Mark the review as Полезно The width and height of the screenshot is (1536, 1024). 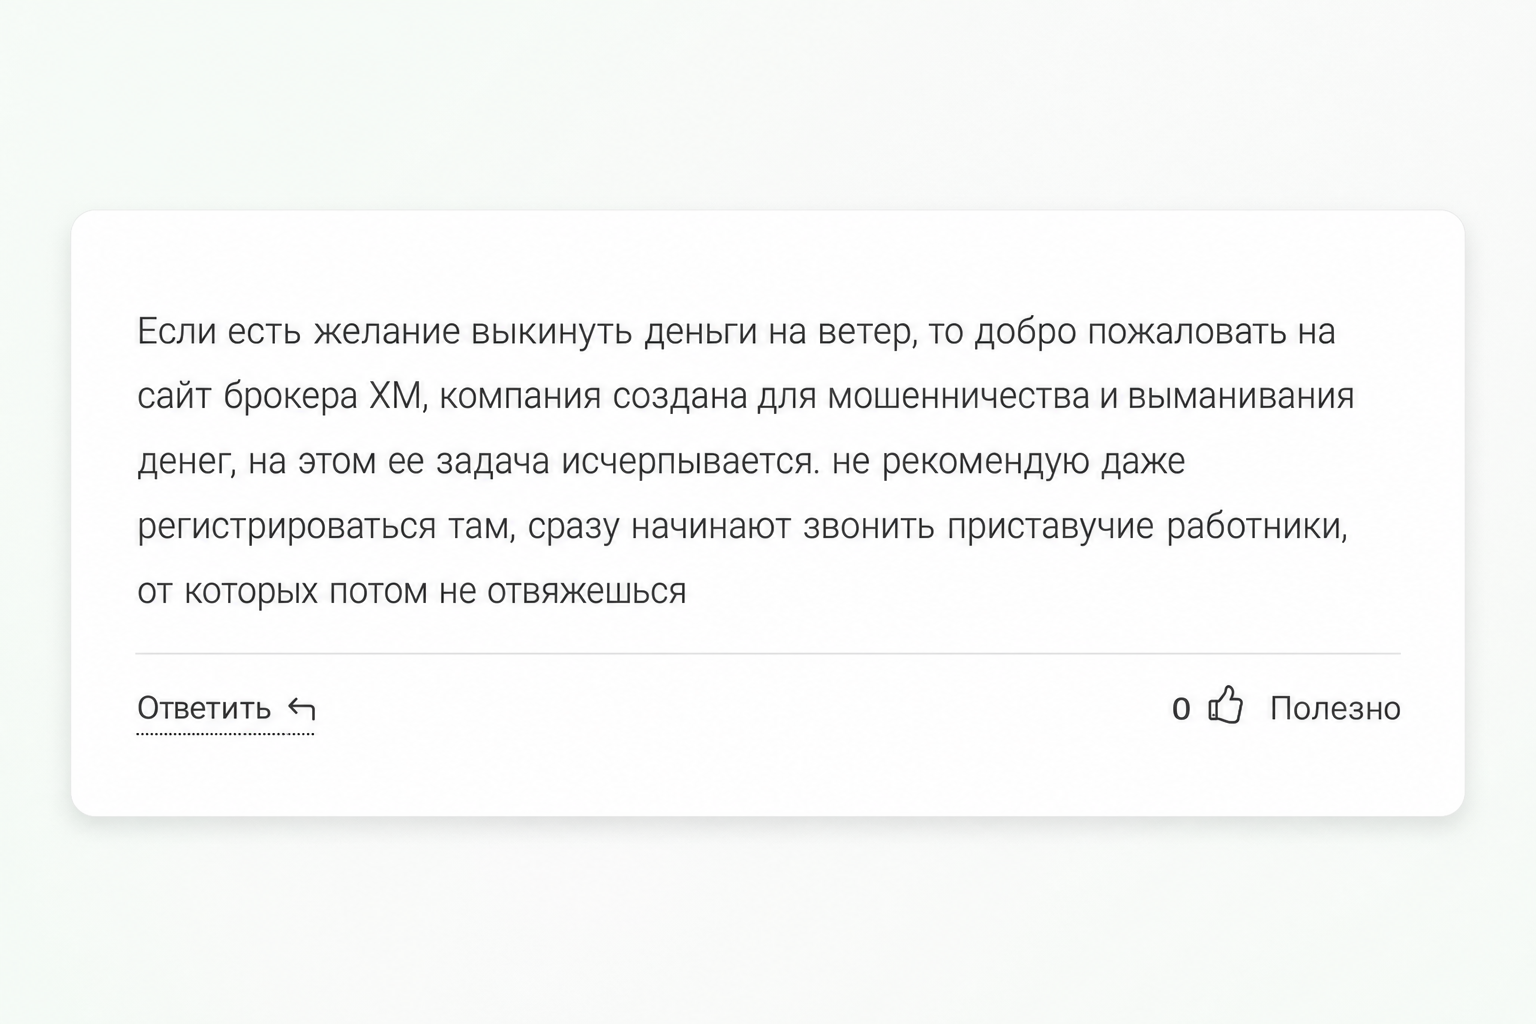click(x=1335, y=708)
